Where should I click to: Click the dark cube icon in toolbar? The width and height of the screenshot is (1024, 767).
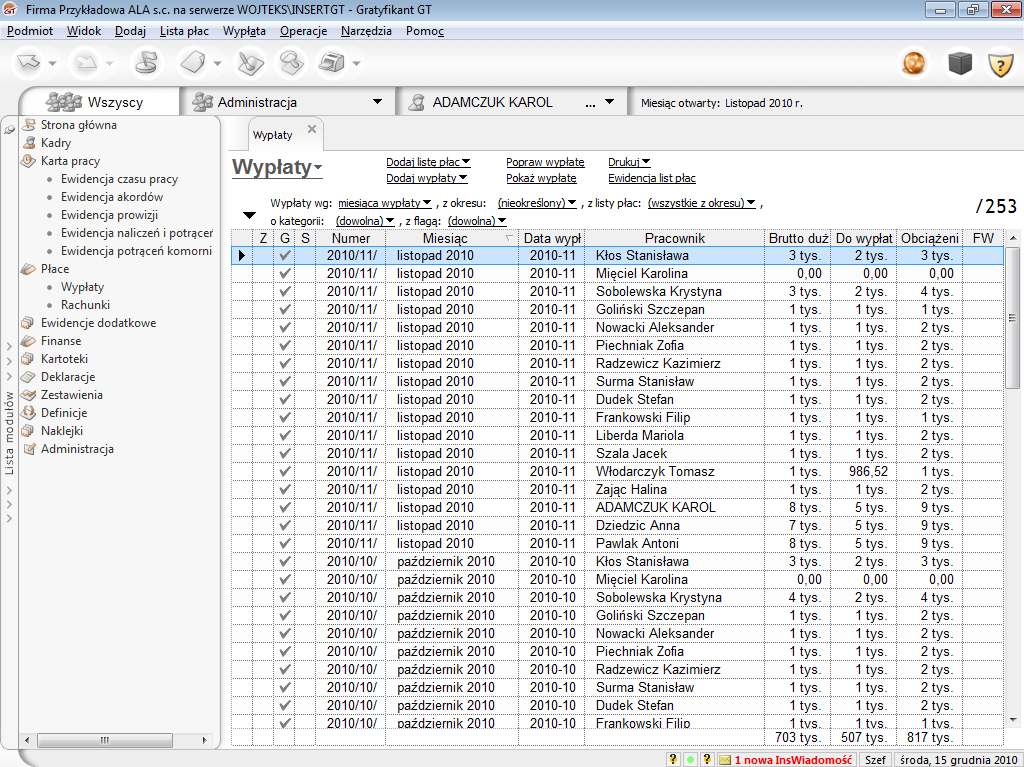point(960,64)
